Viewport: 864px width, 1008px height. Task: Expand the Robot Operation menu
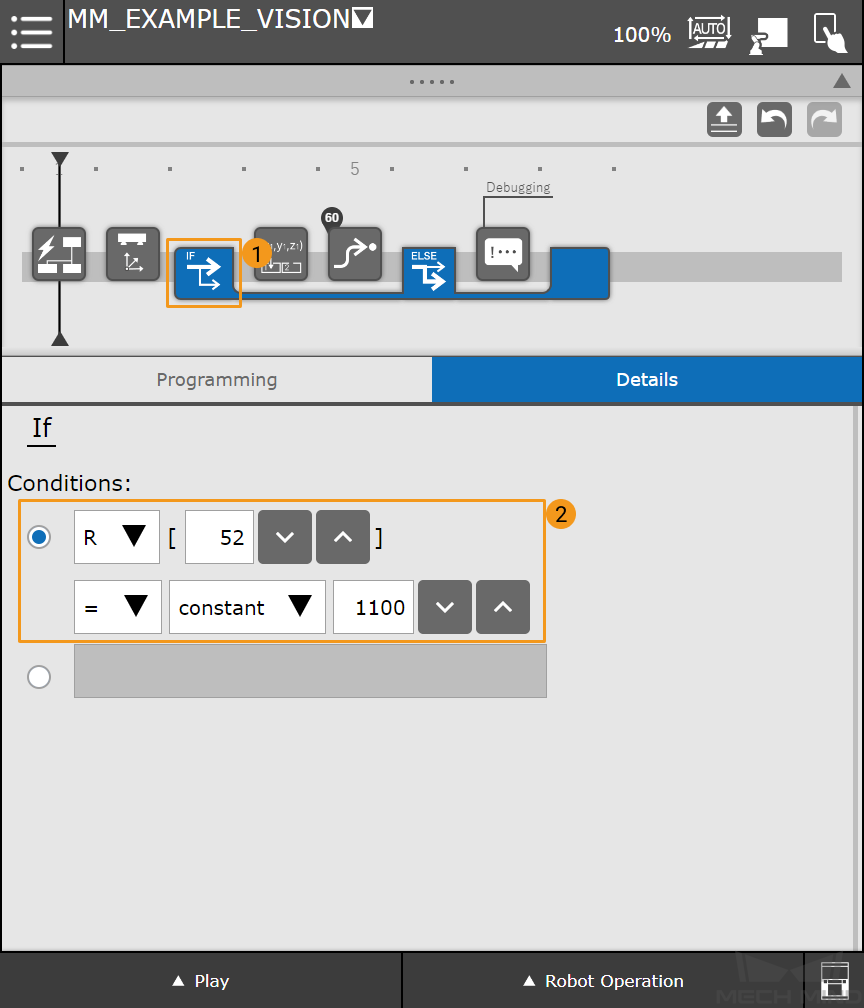603,981
